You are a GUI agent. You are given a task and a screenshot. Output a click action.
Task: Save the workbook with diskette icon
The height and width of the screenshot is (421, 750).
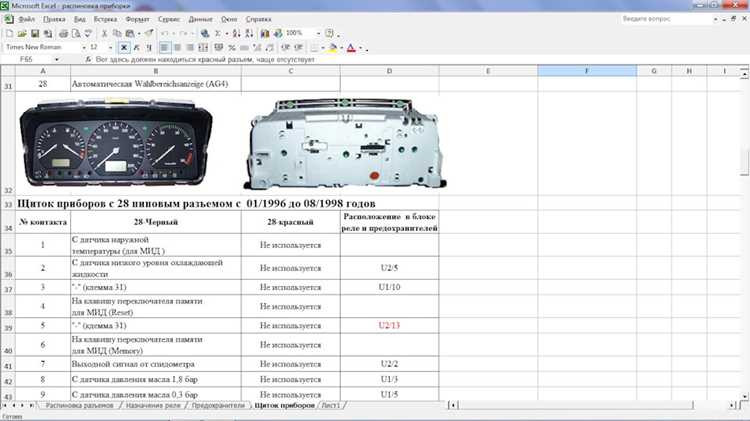coord(35,33)
